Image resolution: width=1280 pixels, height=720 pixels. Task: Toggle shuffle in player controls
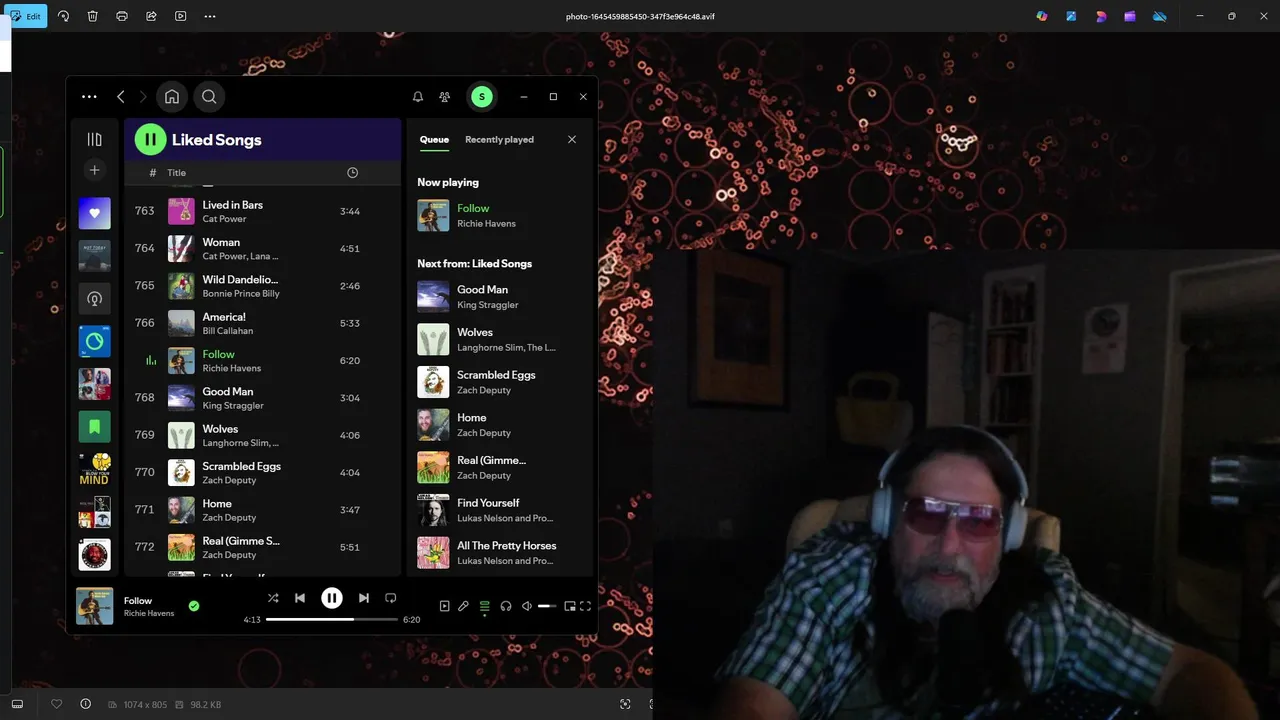tap(273, 598)
